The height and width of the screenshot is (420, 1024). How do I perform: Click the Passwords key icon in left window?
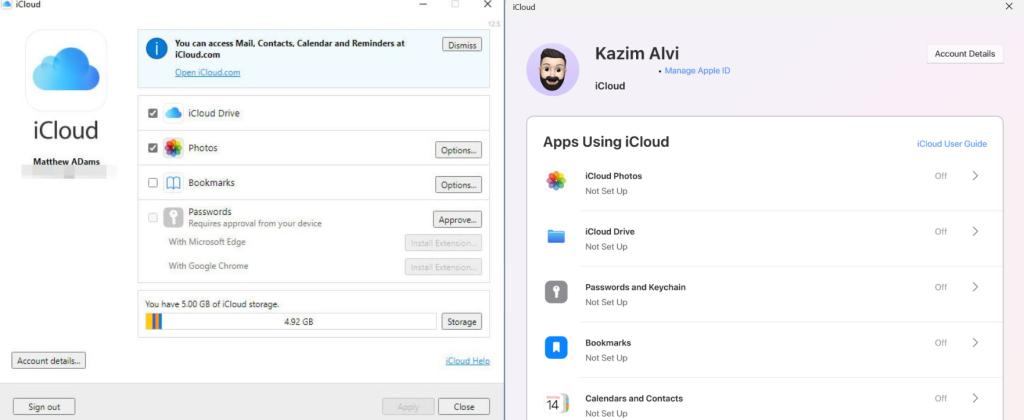(173, 218)
